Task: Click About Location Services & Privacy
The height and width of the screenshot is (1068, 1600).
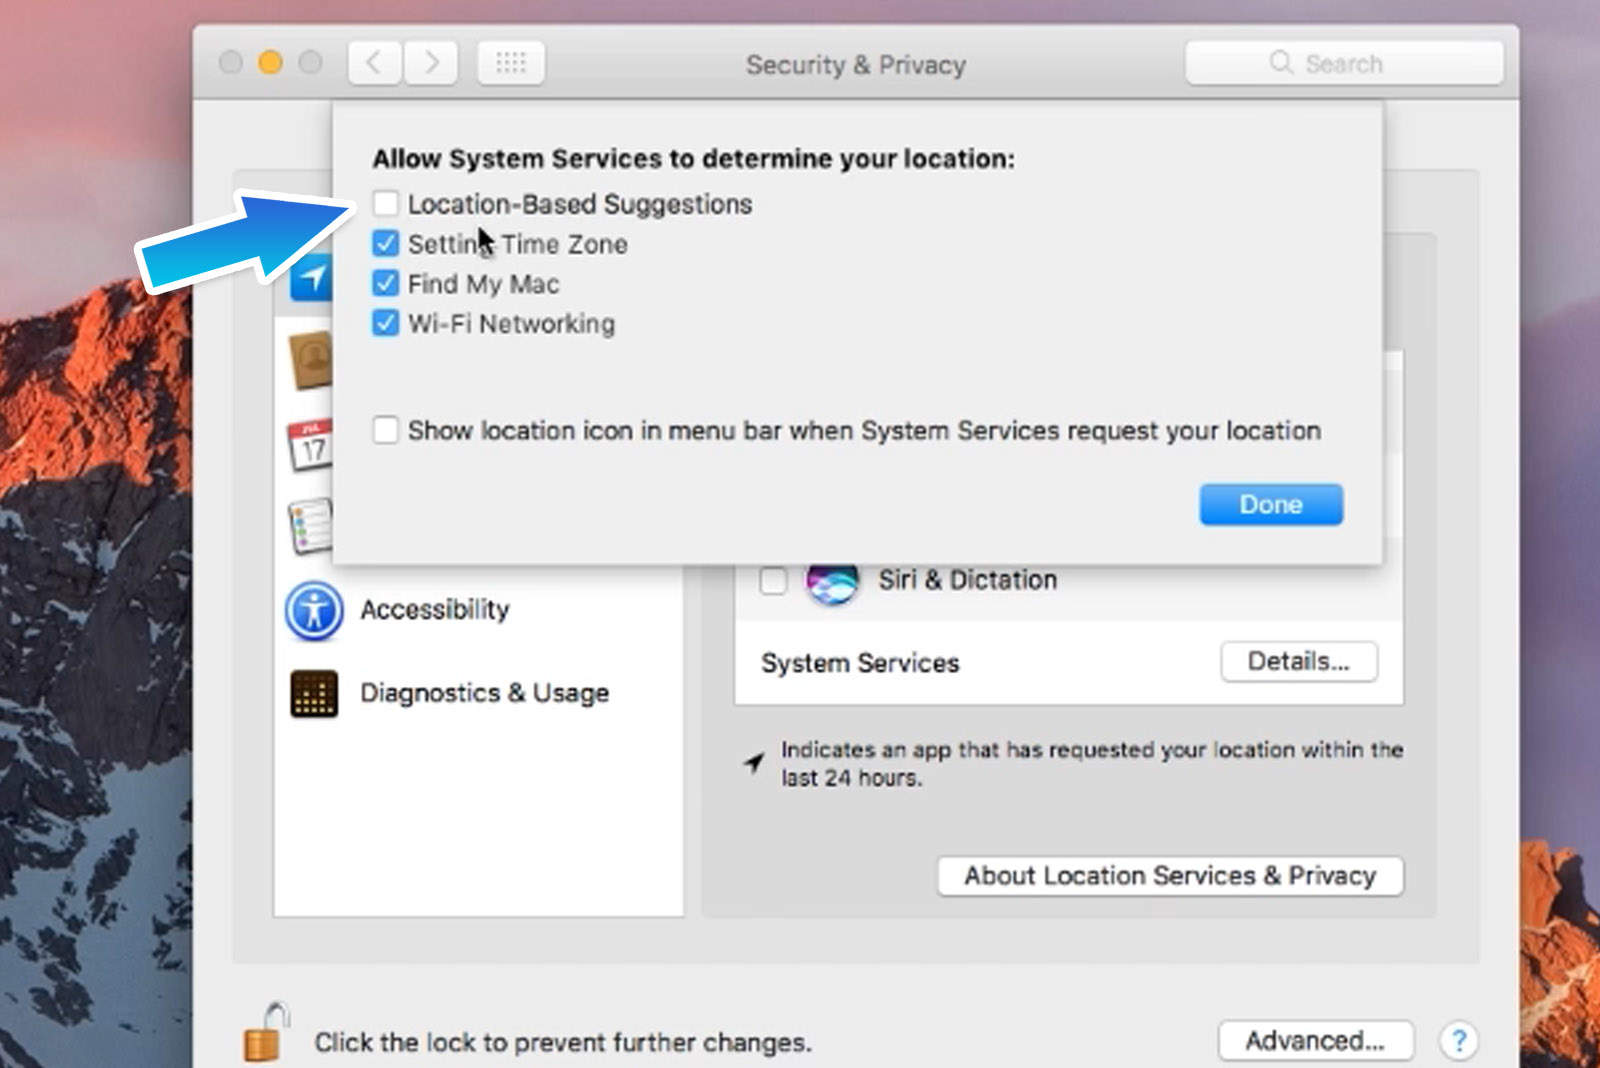Action: [x=1169, y=876]
